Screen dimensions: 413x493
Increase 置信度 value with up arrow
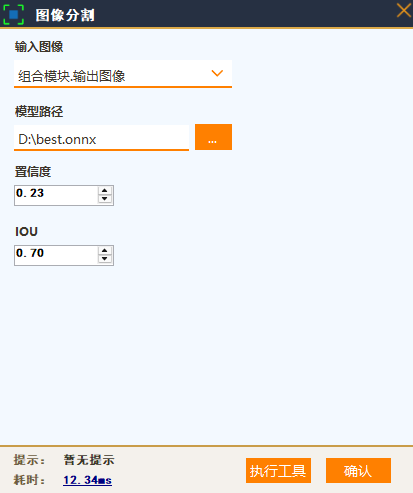tap(105, 191)
